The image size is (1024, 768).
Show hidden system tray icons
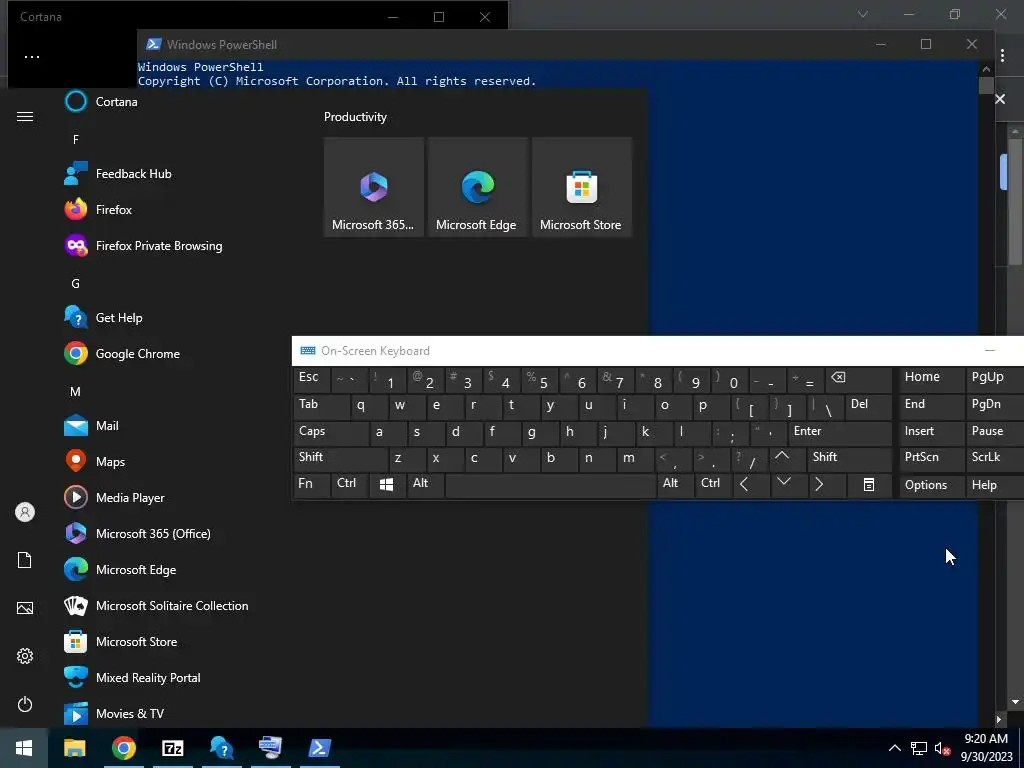[895, 748]
